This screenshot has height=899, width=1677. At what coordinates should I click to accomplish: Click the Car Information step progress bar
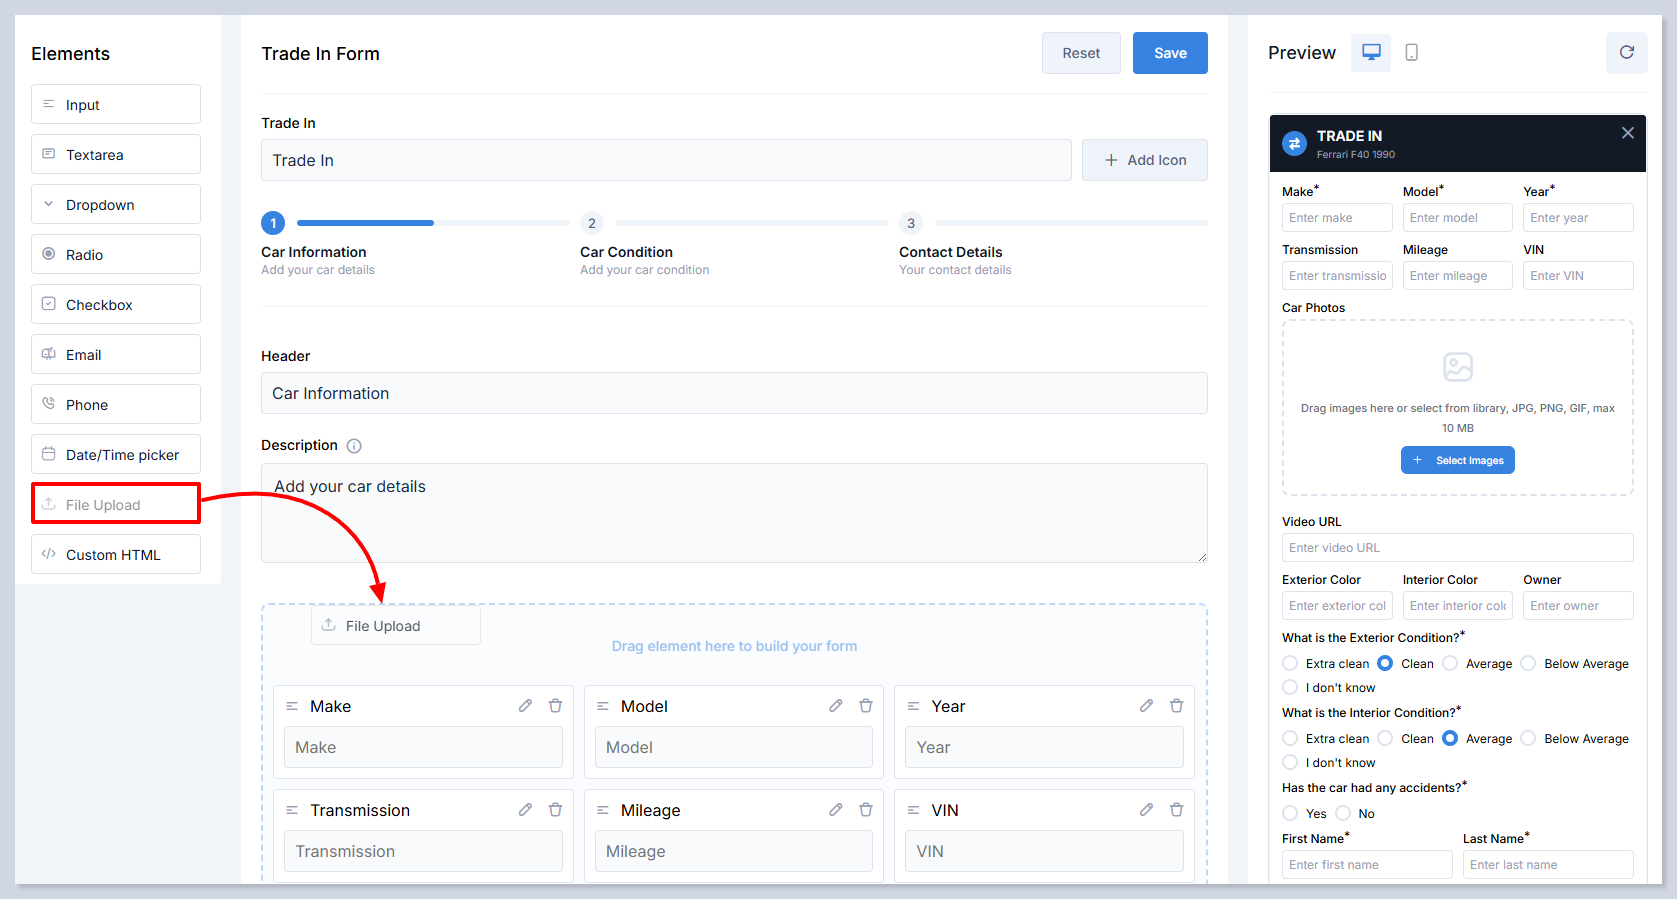click(432, 223)
